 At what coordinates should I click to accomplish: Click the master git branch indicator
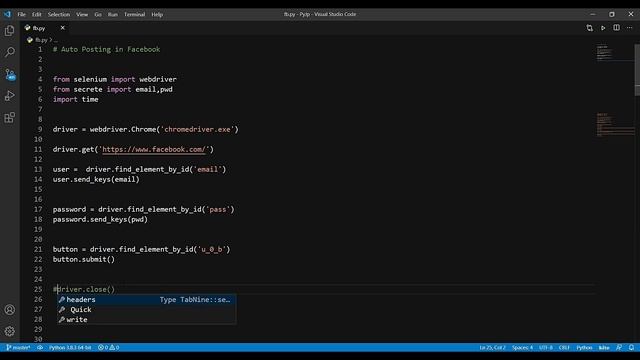[x=18, y=347]
